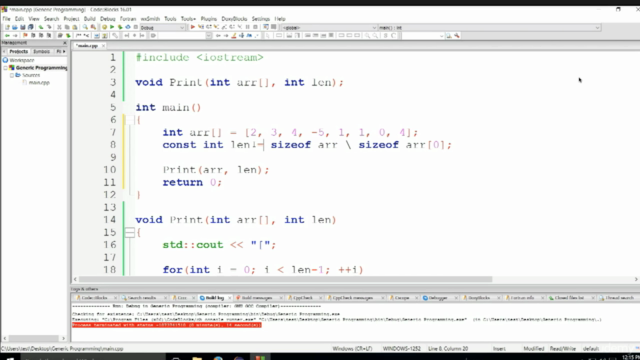The height and width of the screenshot is (360, 640).
Task: Click the green Run icon
Action: point(112,27)
